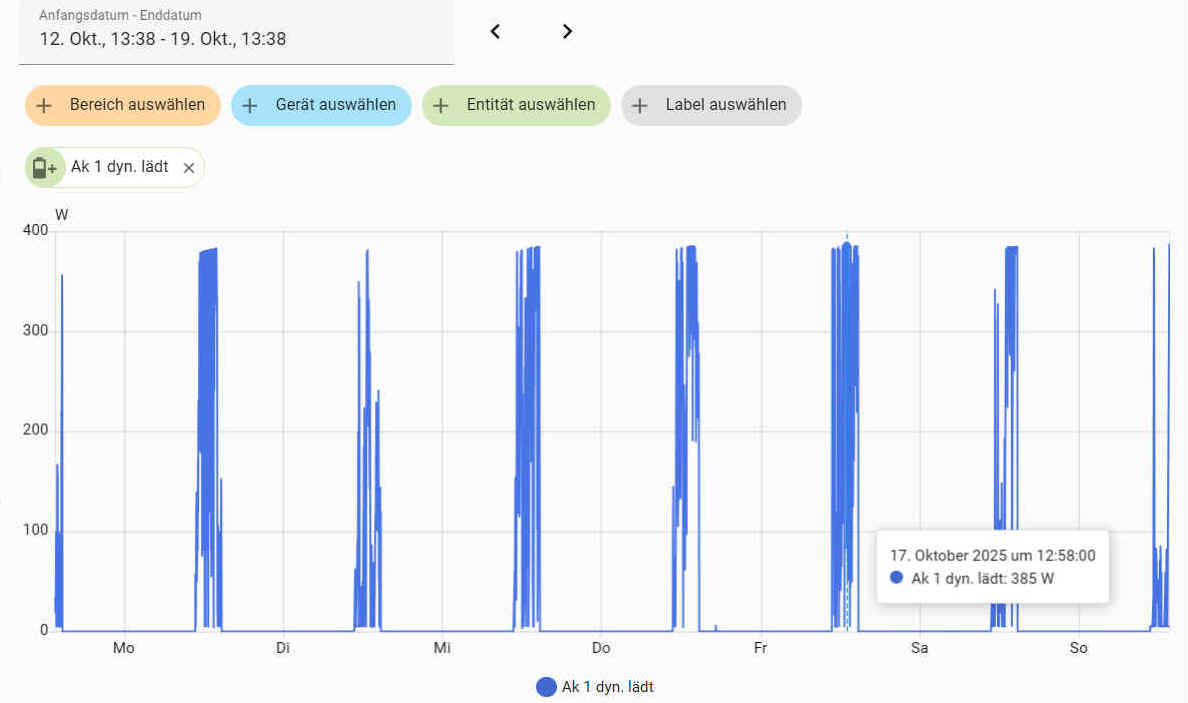Image resolution: width=1188 pixels, height=703 pixels.
Task: Click the blue legend color dot
Action: pyautogui.click(x=546, y=687)
